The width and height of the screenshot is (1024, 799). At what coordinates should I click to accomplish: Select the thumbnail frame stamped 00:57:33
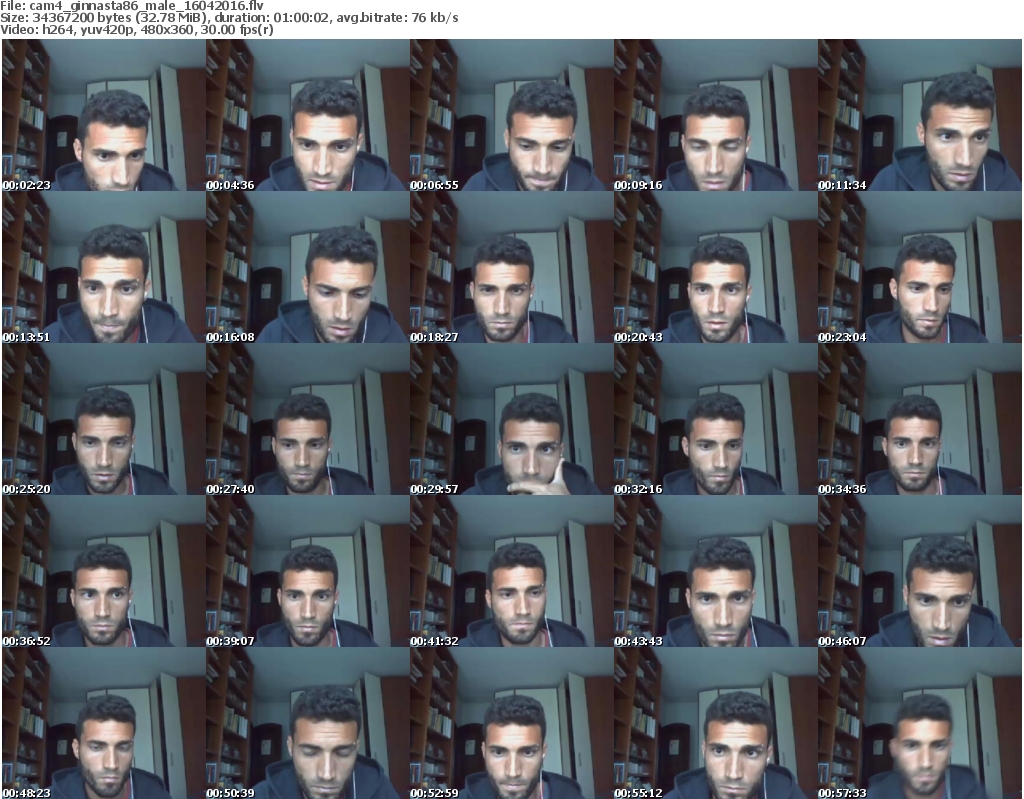point(920,723)
